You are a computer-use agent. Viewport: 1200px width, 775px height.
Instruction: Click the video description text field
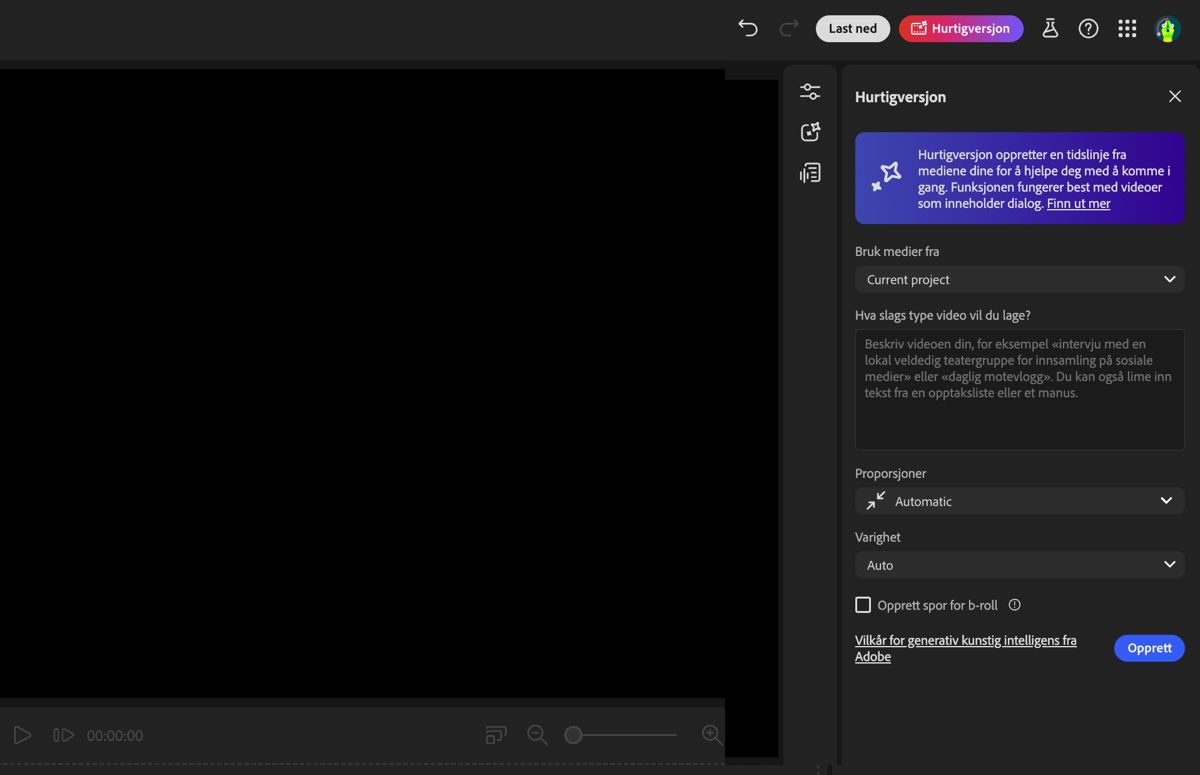[1018, 390]
